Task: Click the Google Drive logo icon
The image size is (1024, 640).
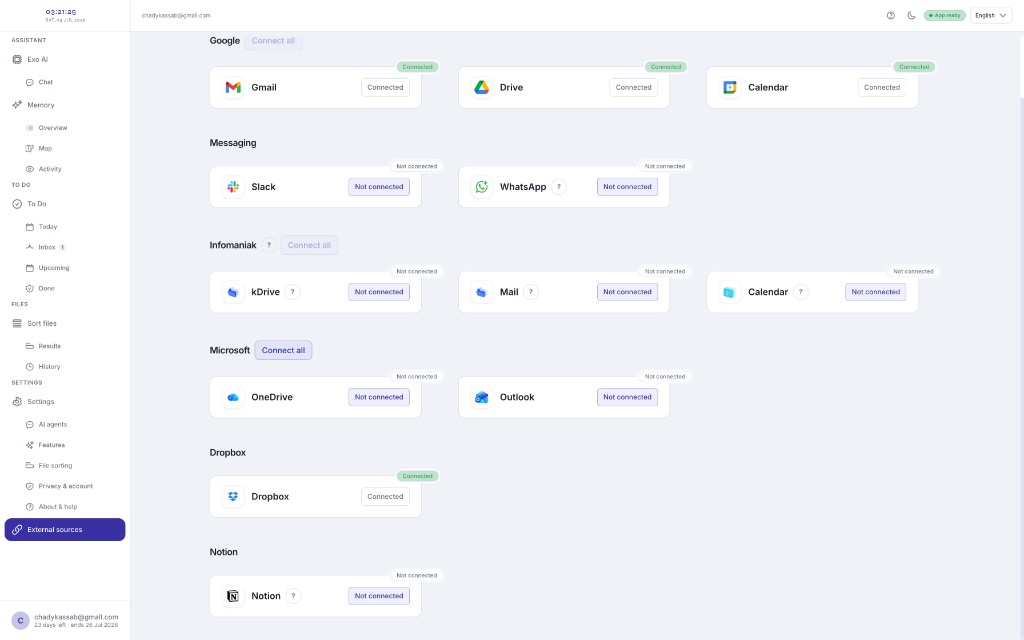Action: (481, 88)
